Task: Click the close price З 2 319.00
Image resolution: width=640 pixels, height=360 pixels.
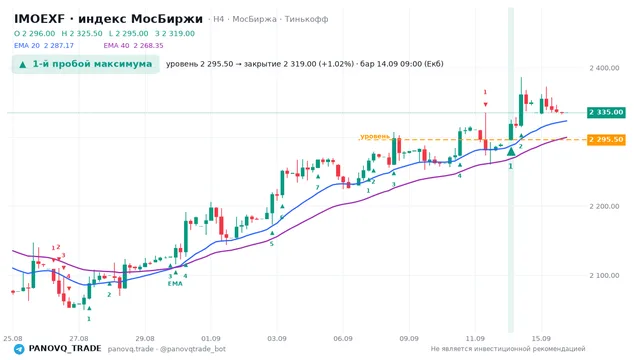Action: pos(175,33)
